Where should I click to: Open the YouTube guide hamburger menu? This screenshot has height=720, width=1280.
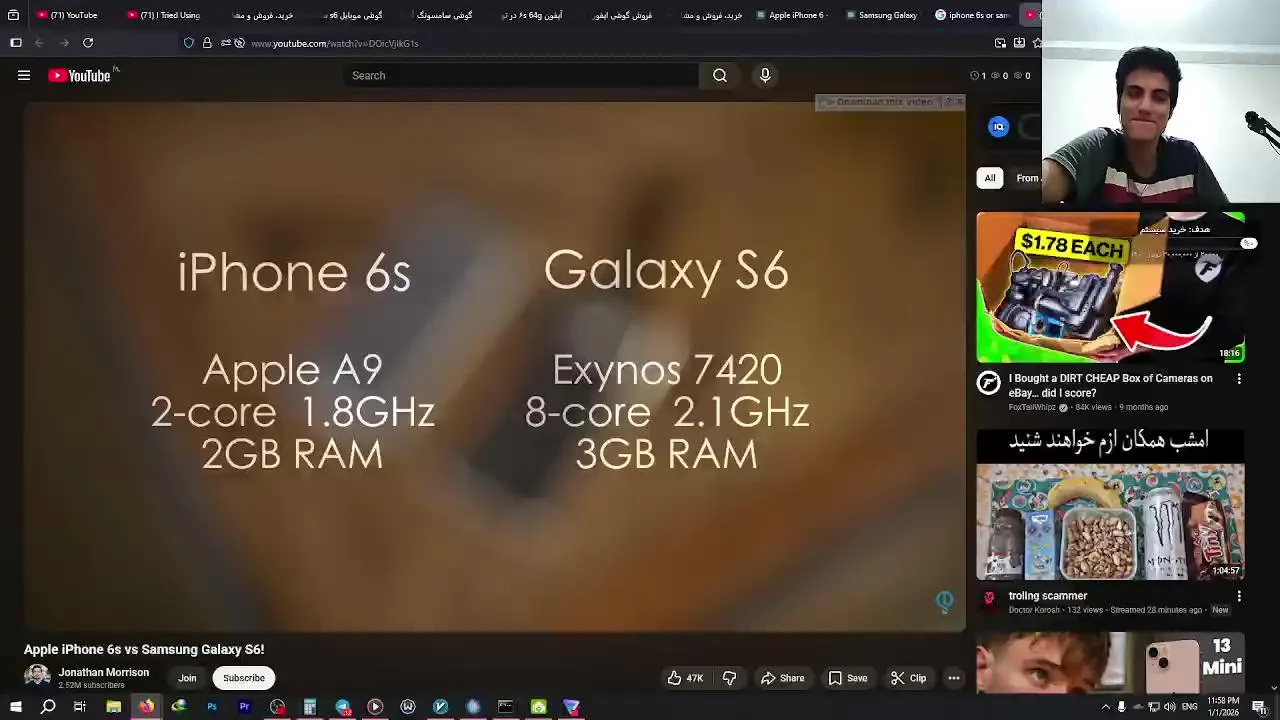(x=24, y=75)
